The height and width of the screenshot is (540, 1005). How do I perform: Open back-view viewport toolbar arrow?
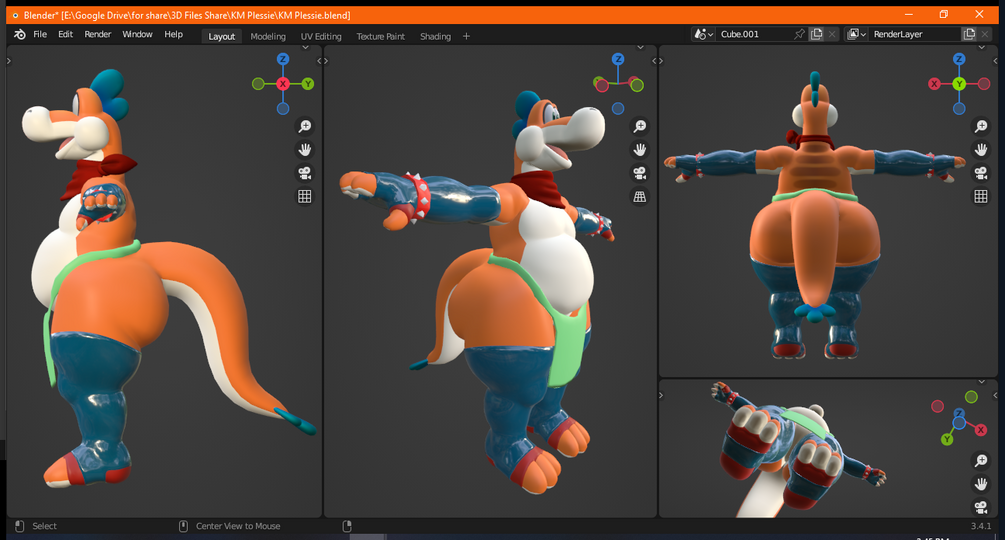click(661, 61)
